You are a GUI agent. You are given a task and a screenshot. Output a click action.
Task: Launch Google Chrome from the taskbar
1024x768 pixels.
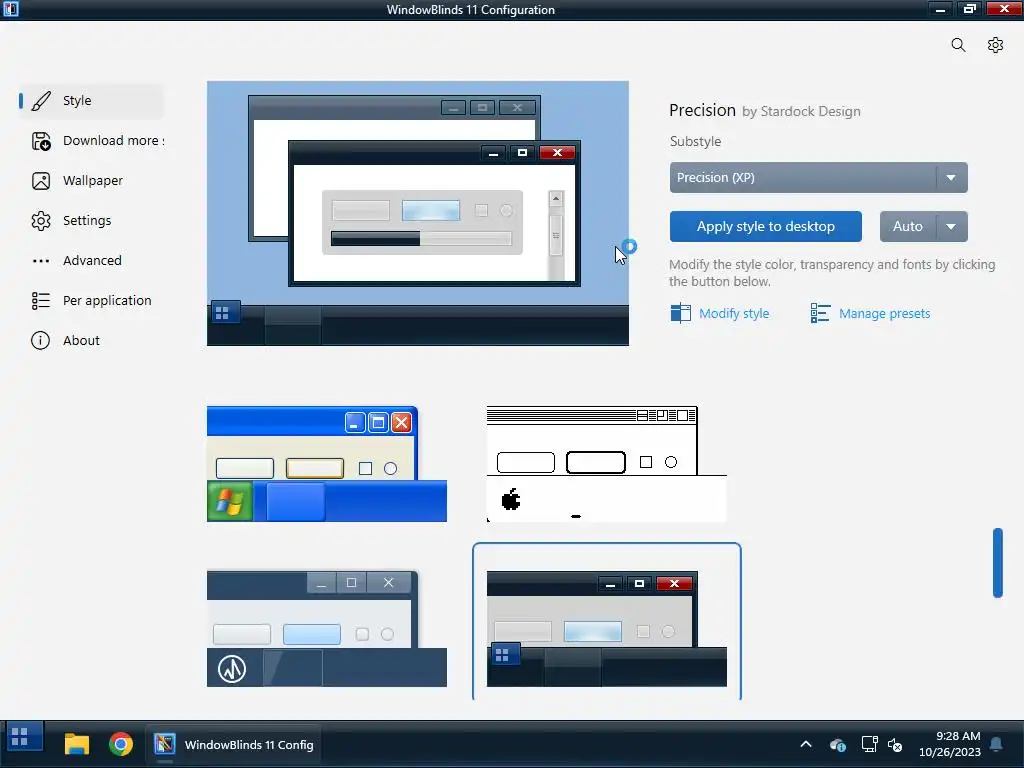[121, 744]
